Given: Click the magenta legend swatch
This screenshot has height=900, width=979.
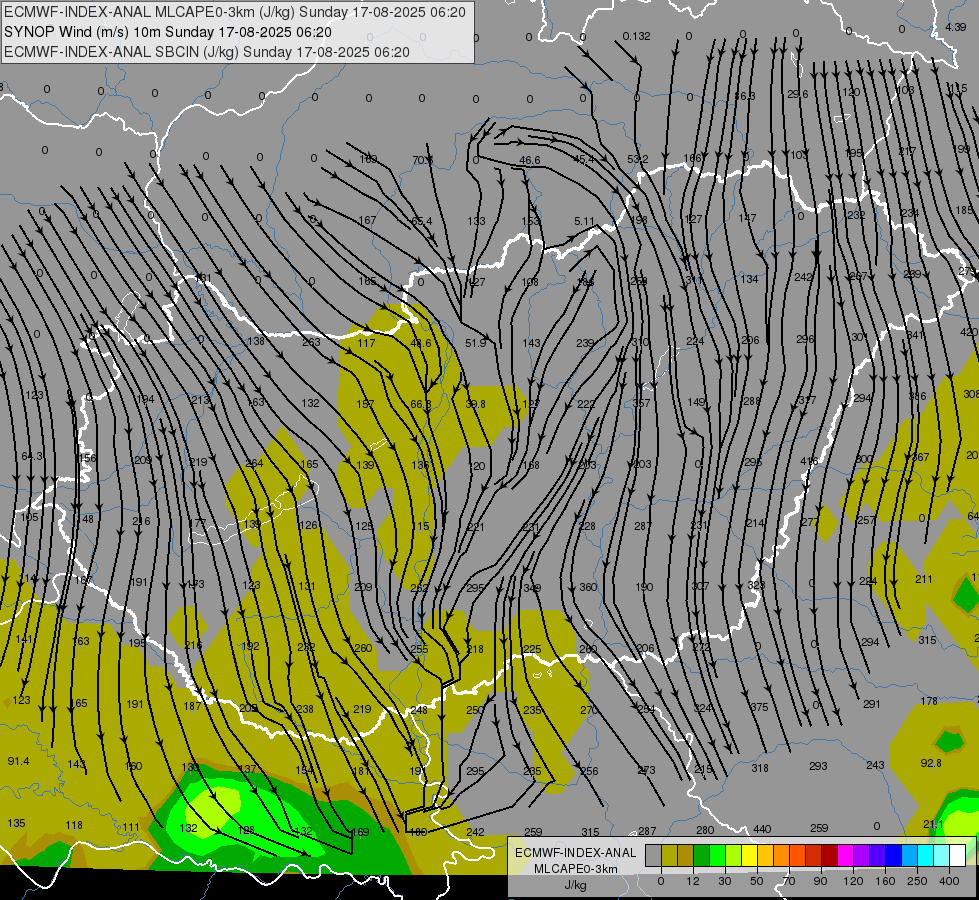Looking at the screenshot, I should click(x=845, y=855).
